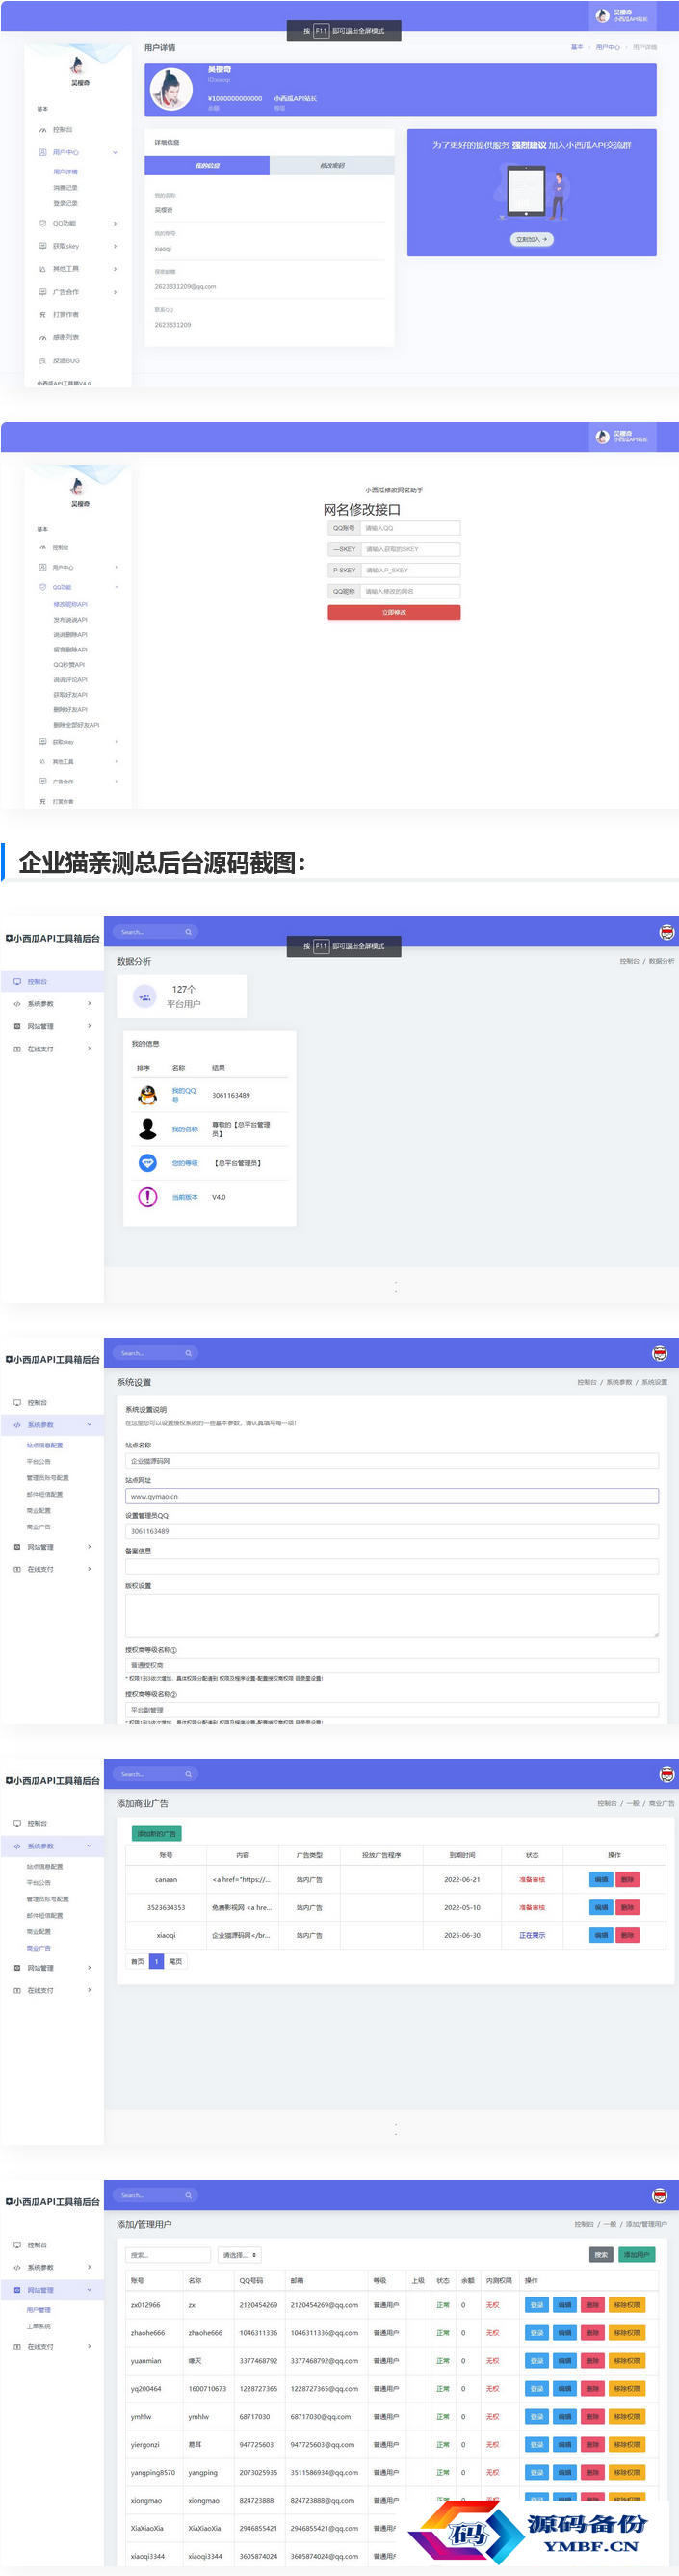Click 登录 button in zx012966 user row

pyautogui.click(x=537, y=2305)
